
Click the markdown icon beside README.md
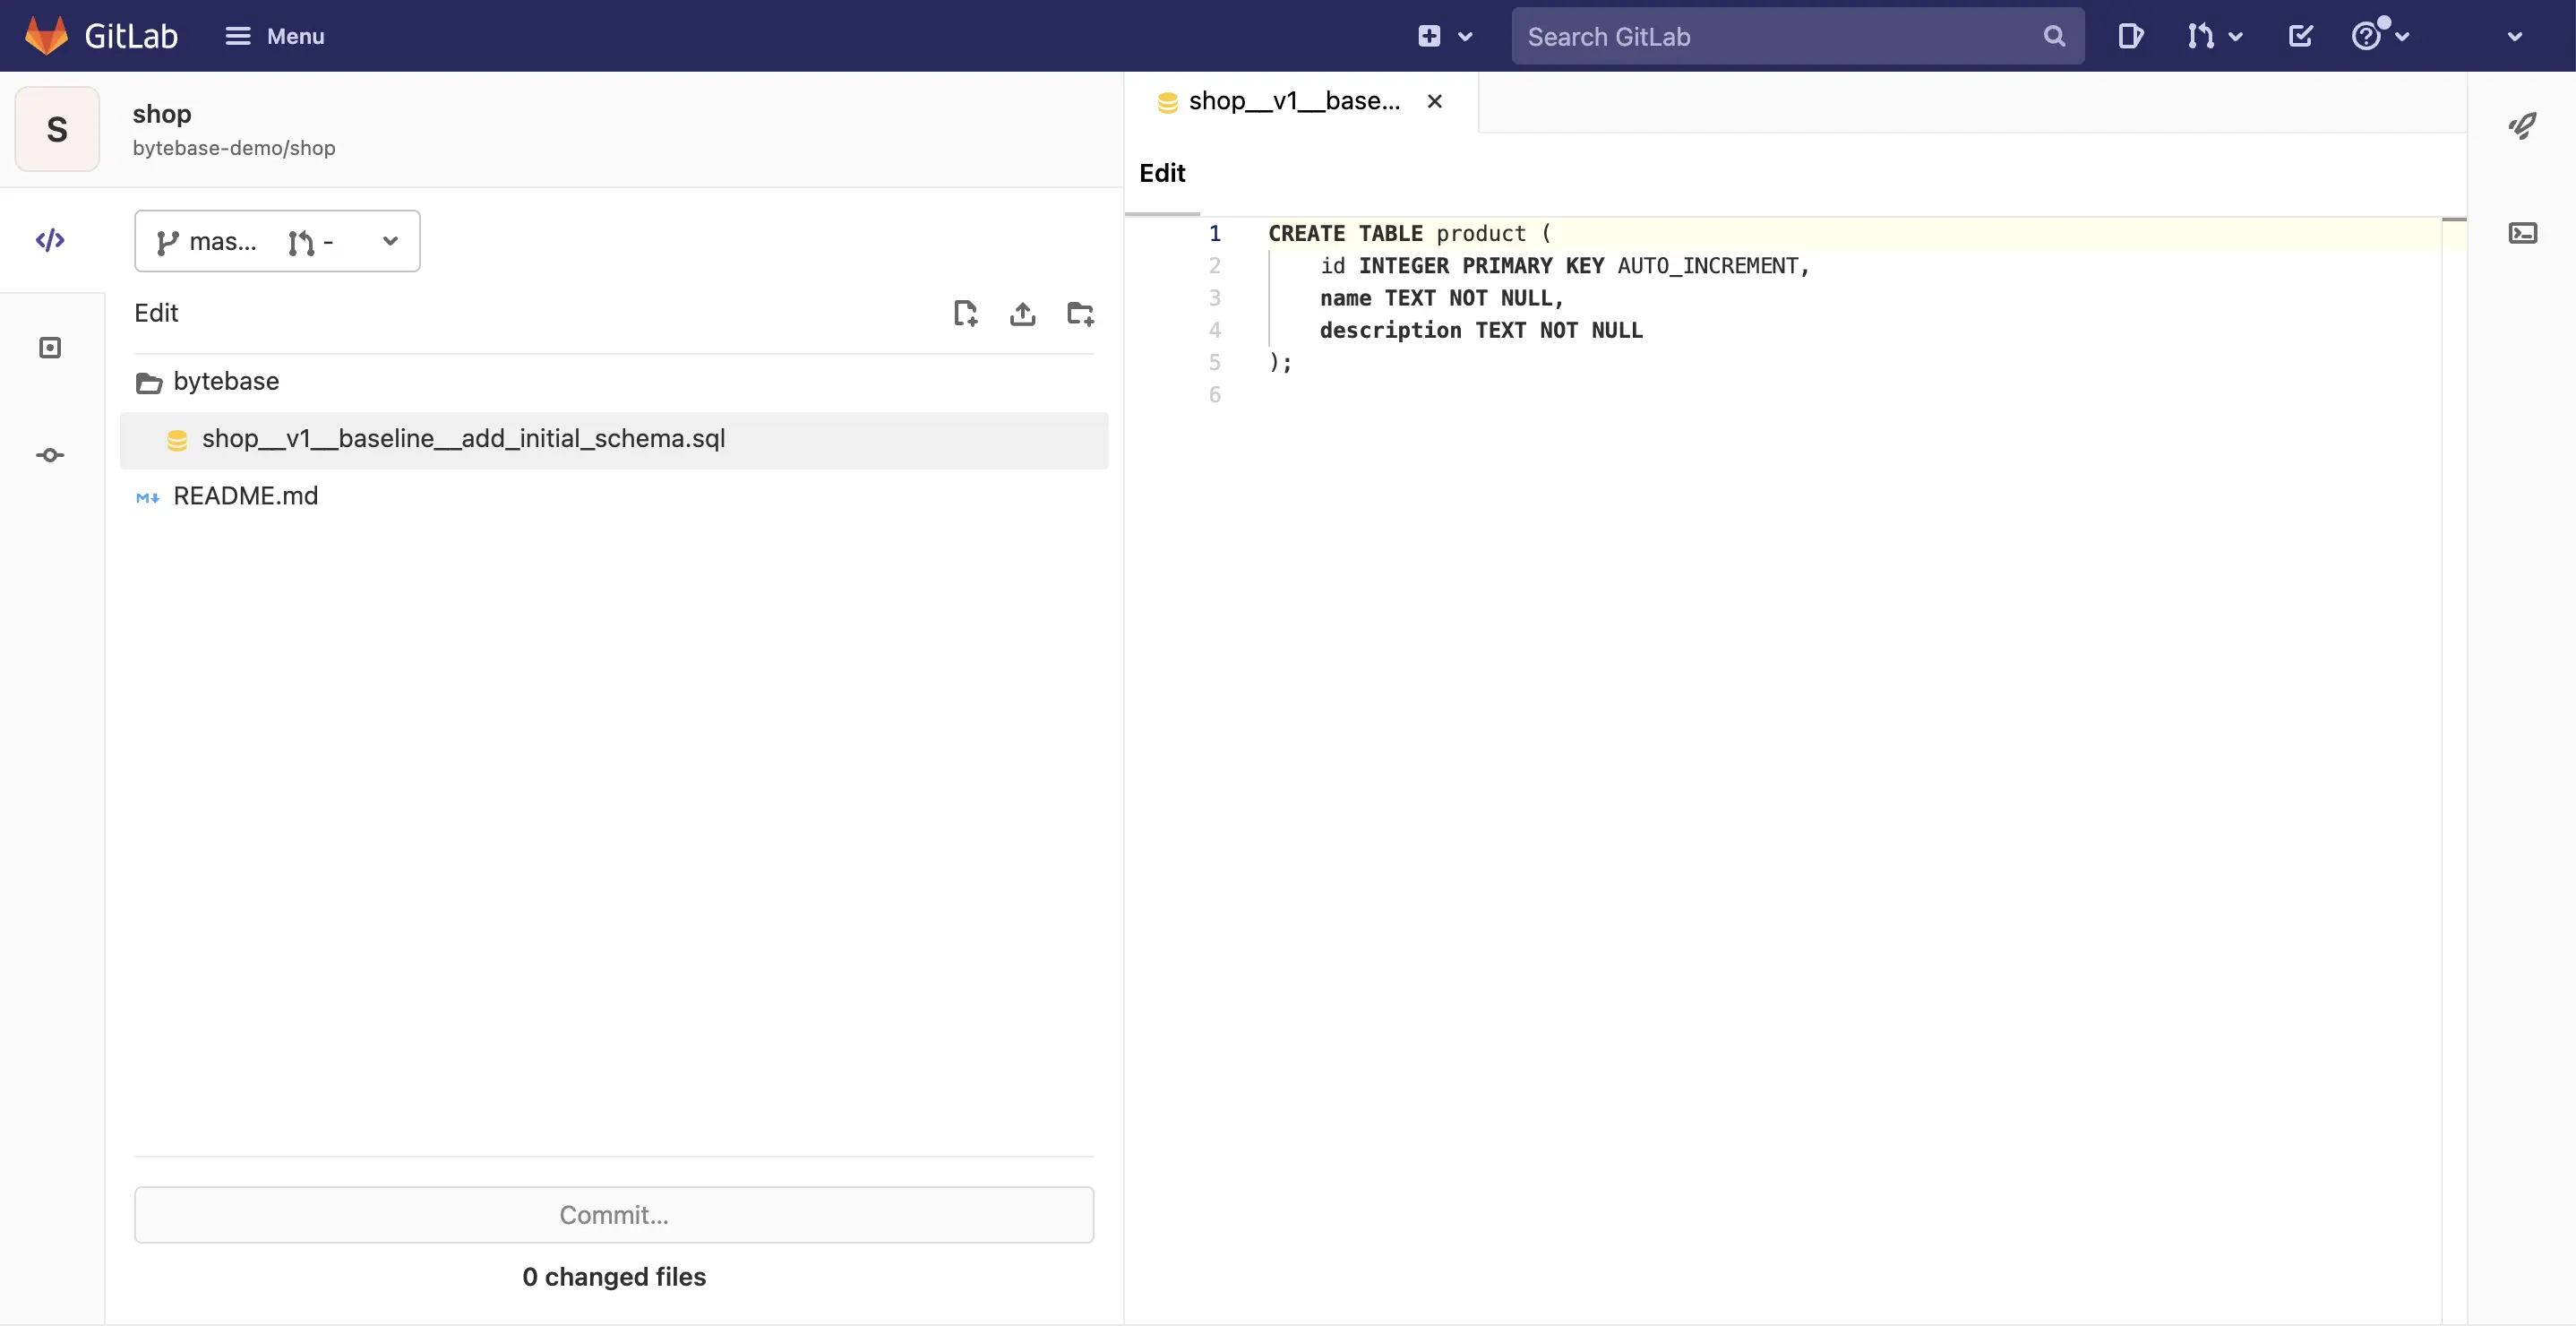[148, 497]
